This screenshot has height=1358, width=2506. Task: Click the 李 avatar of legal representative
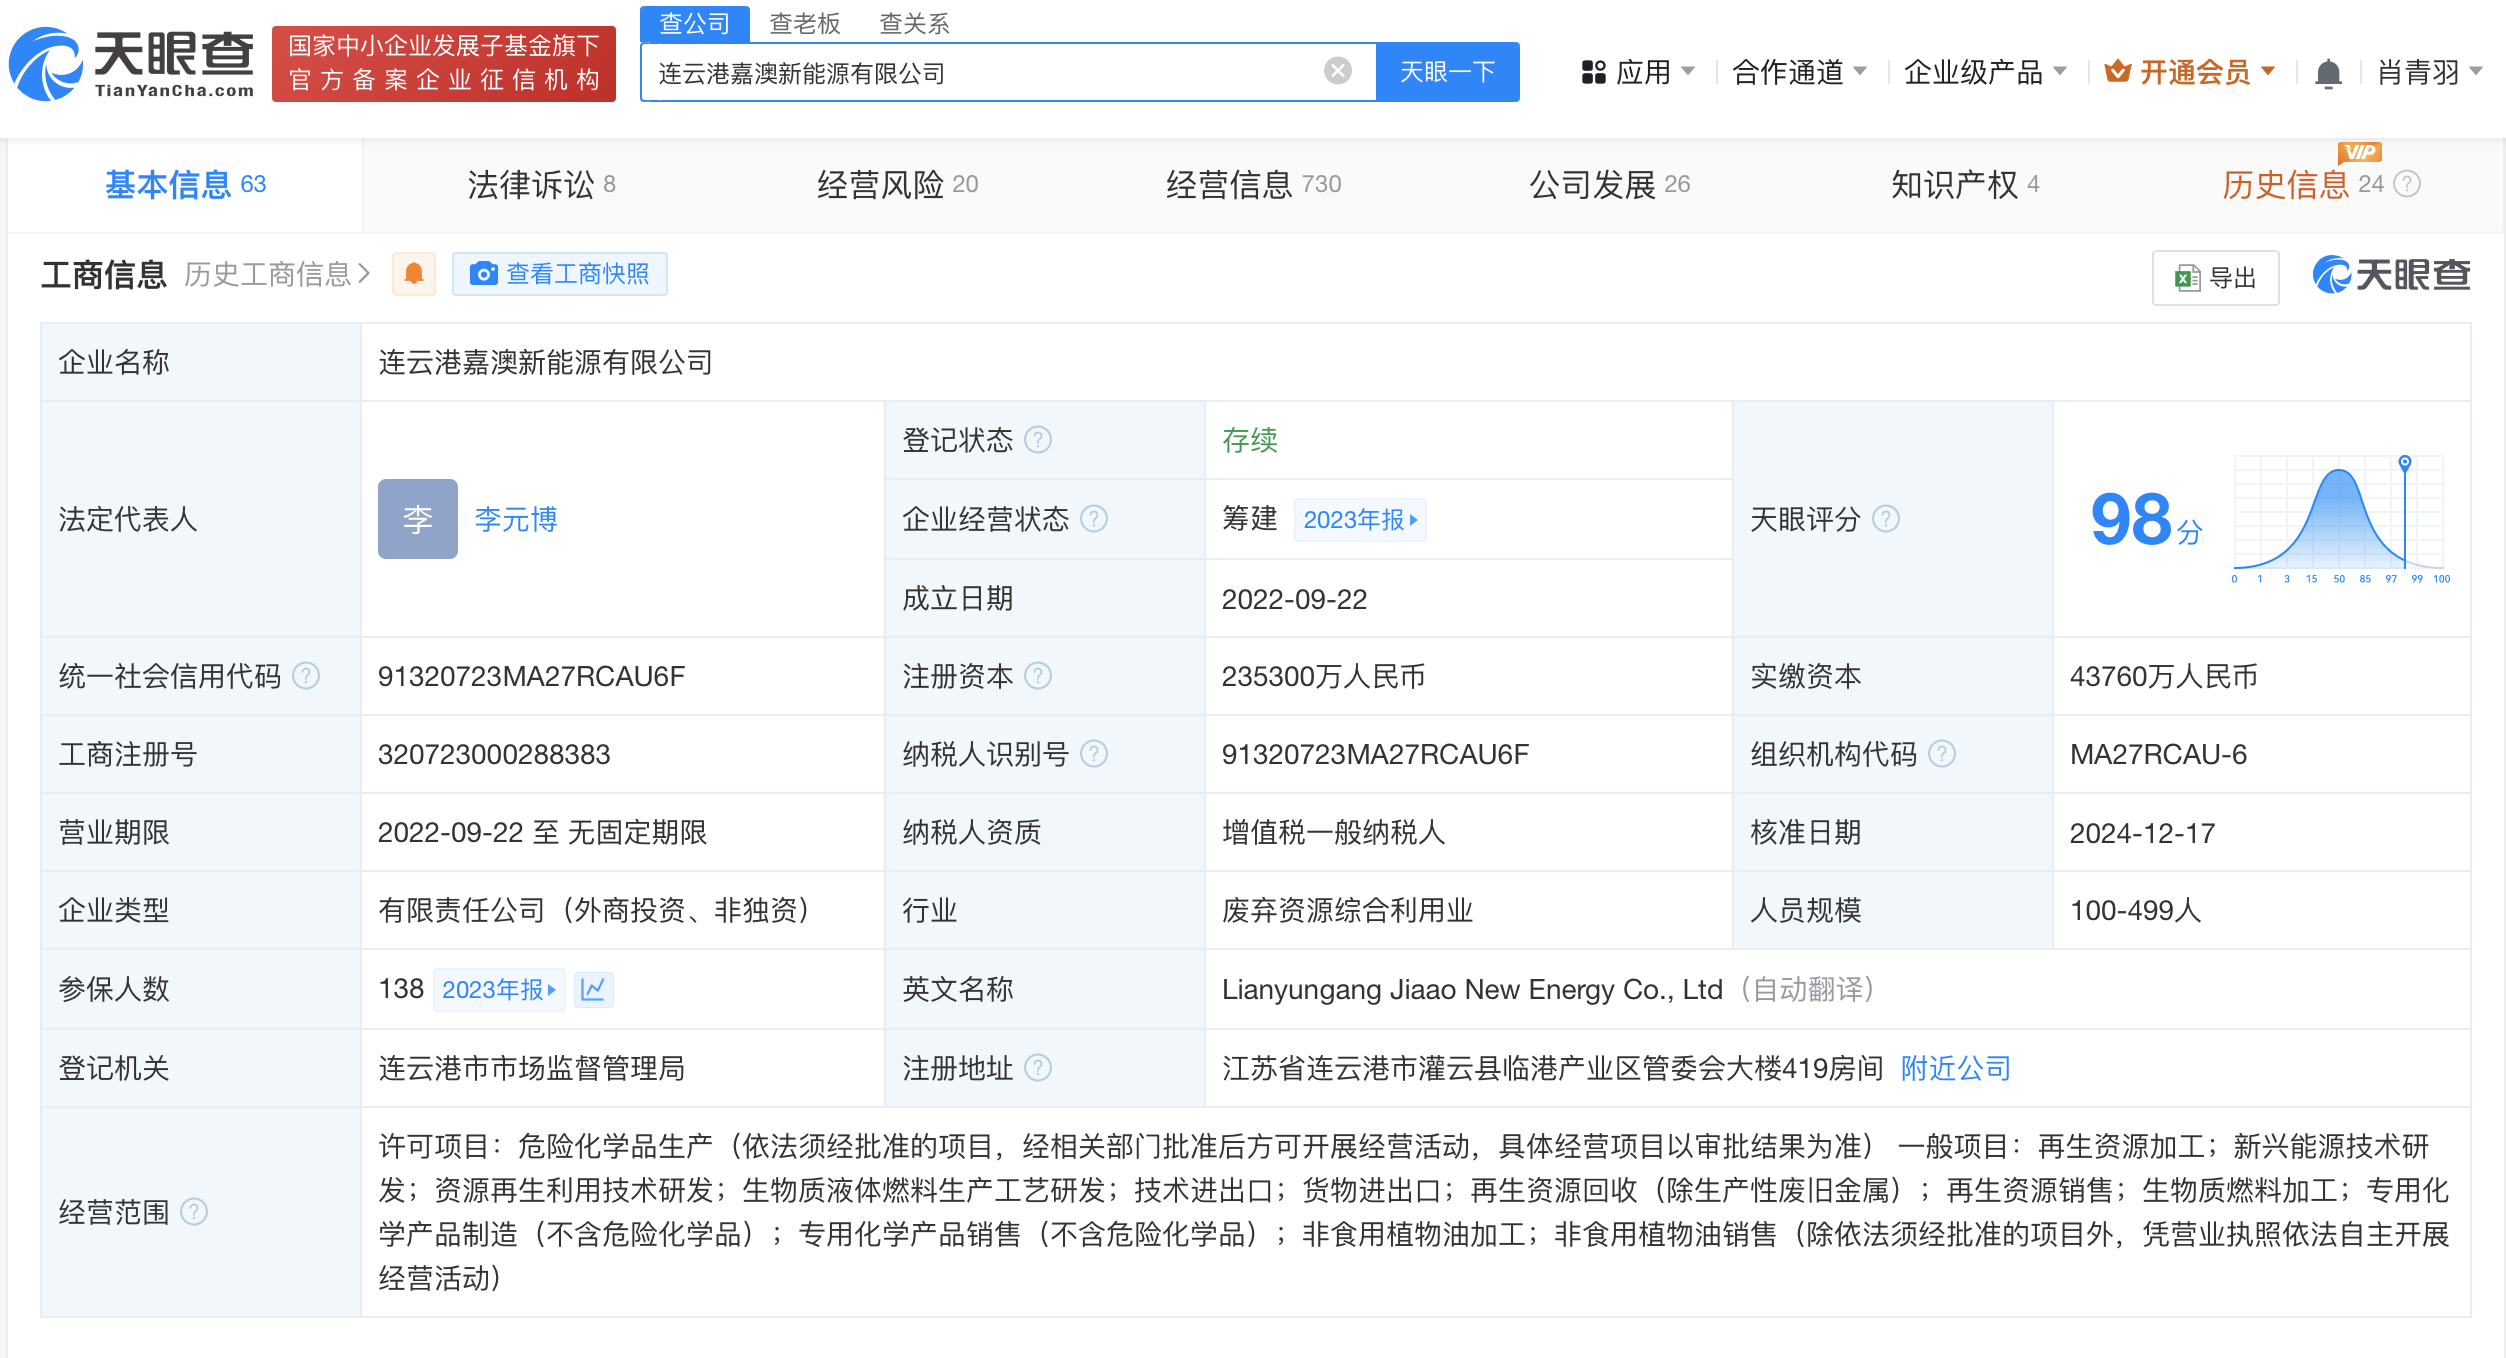pos(417,519)
